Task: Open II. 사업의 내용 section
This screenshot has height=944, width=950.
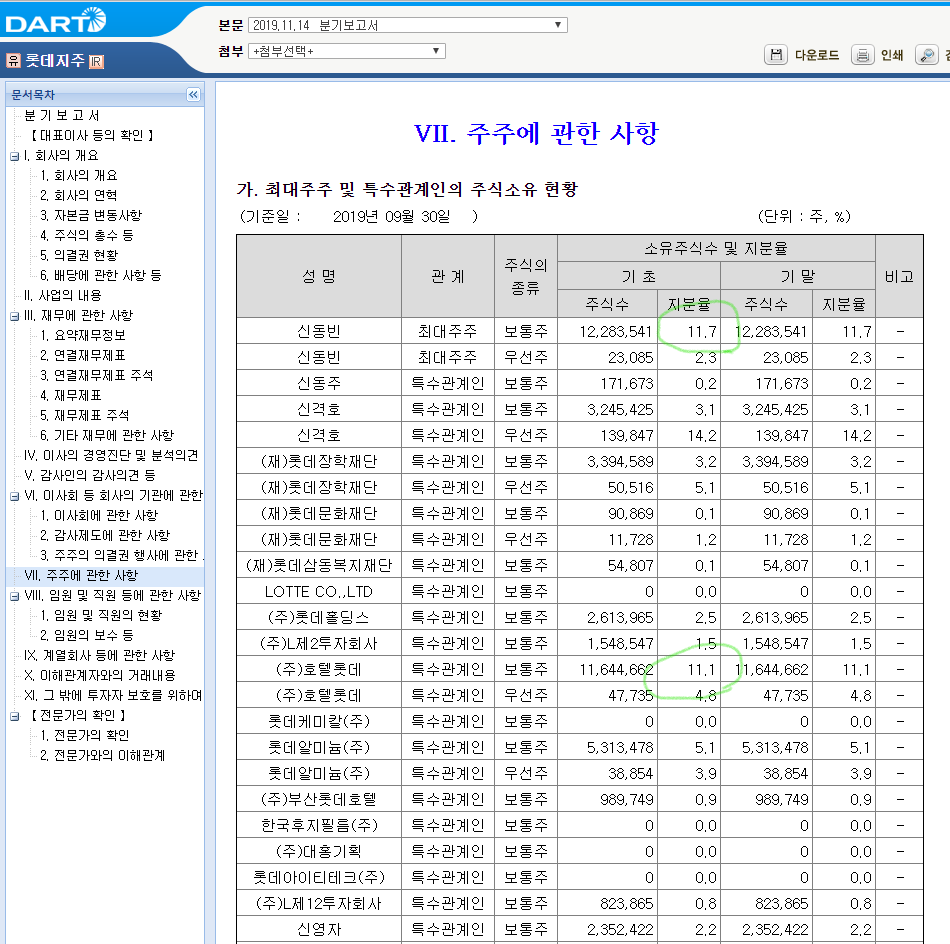Action: [63, 295]
